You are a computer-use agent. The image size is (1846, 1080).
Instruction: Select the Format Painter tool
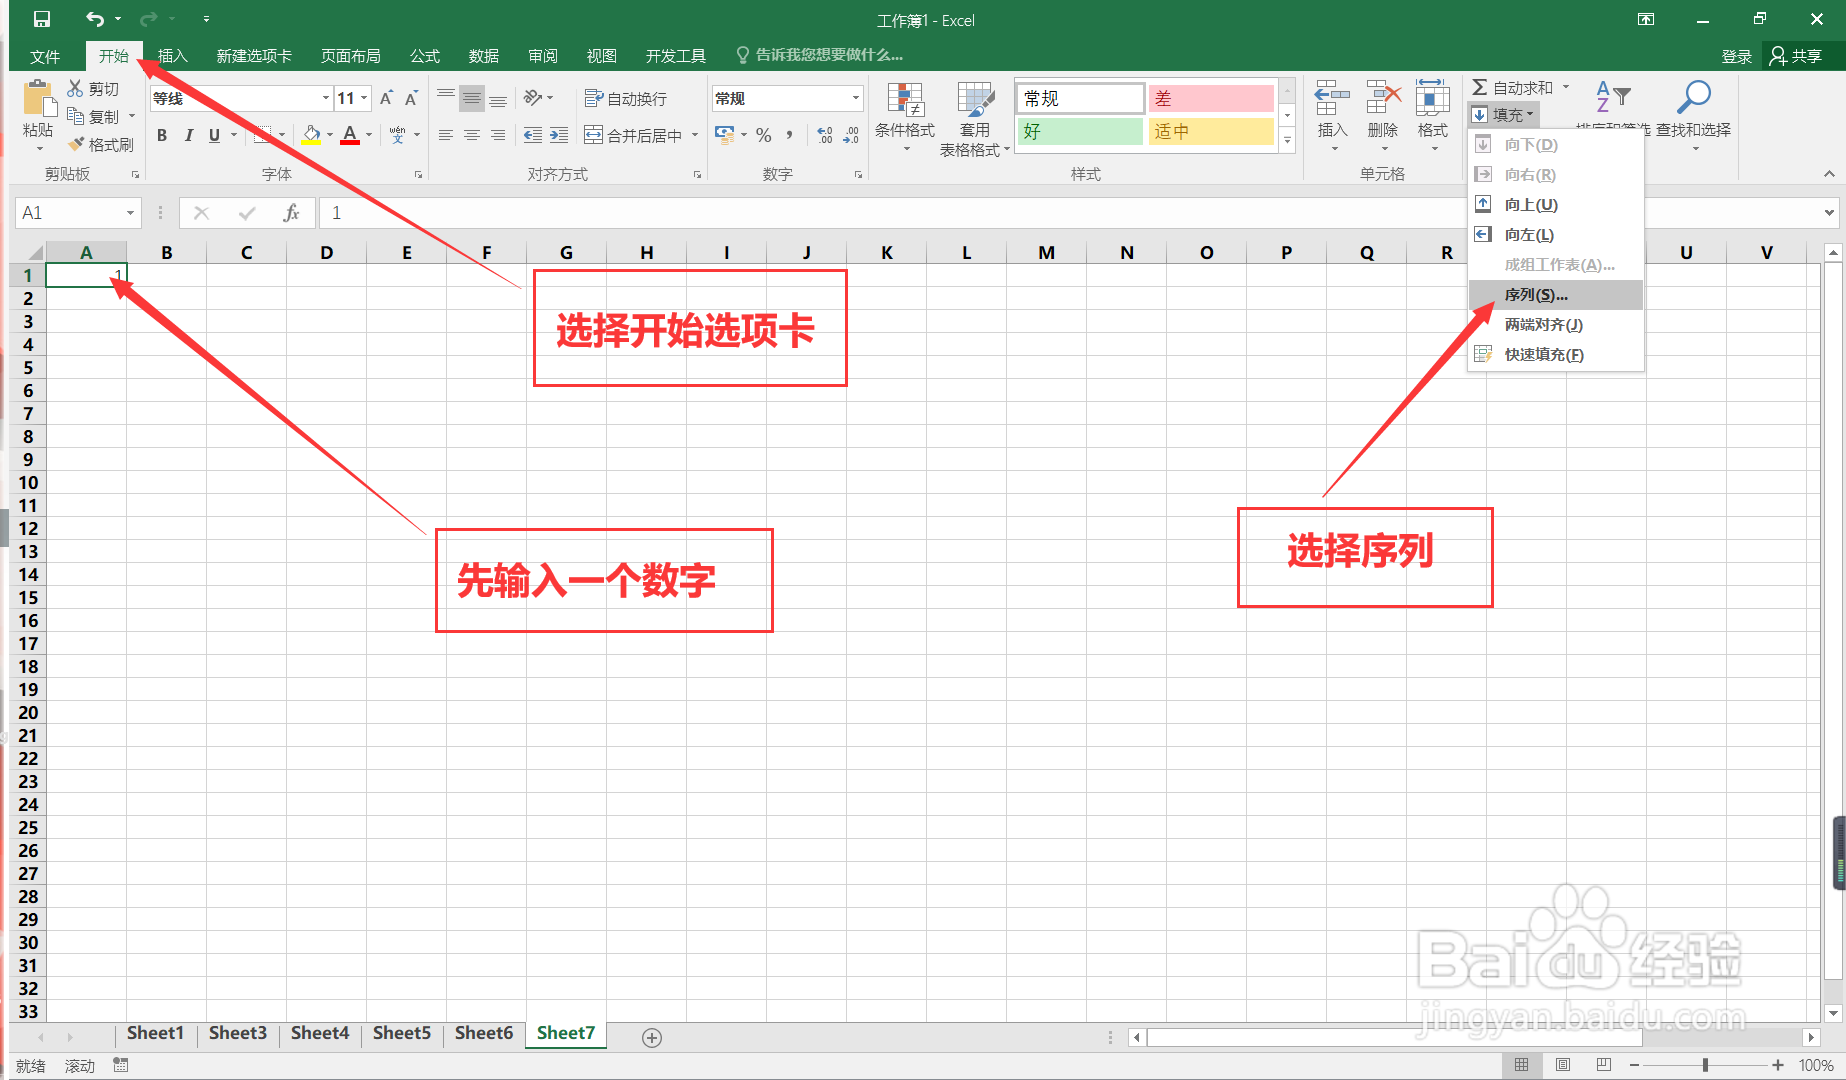click(x=101, y=143)
